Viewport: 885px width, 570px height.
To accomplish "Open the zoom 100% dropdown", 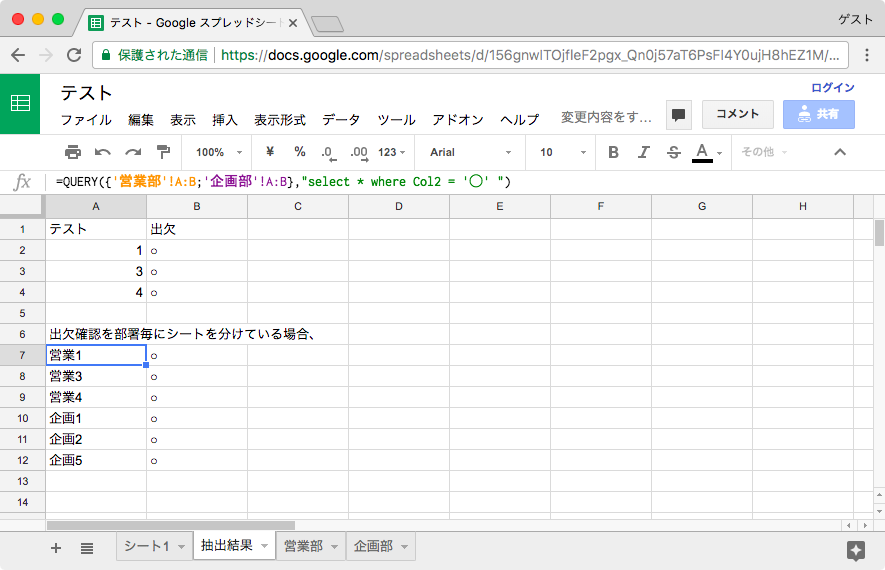I will point(219,152).
